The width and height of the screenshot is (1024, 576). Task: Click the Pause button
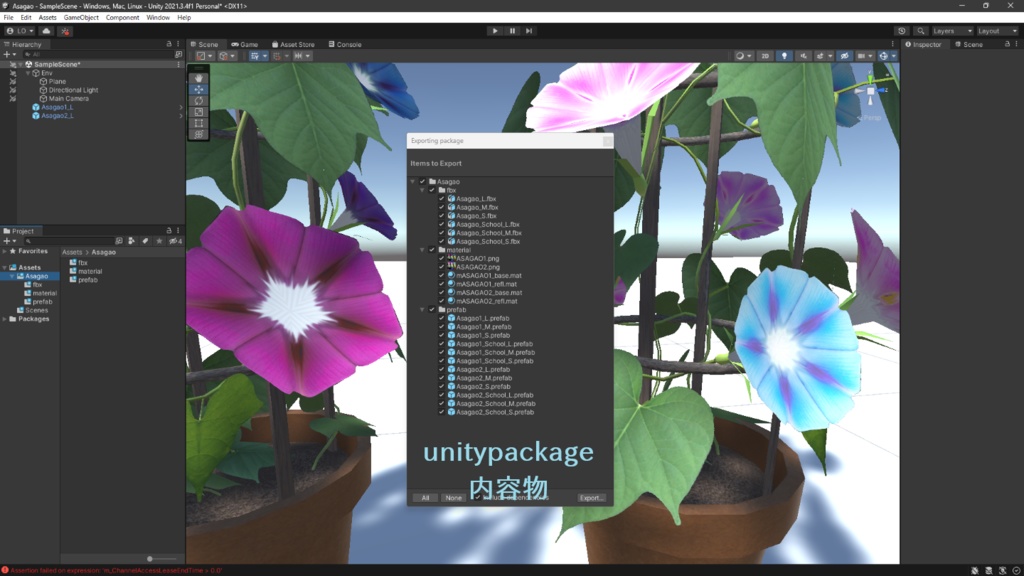tap(512, 31)
